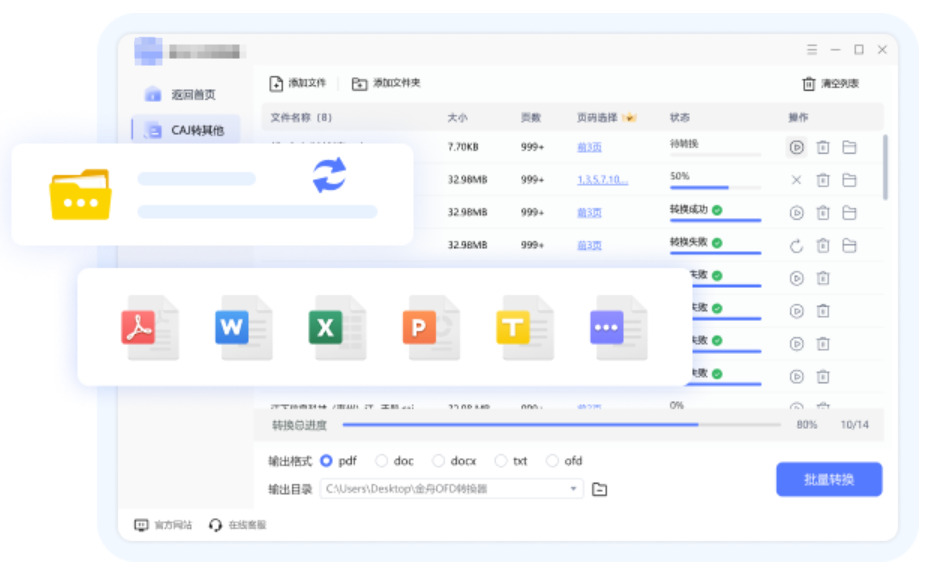This screenshot has height=570, width=941.
Task: Click the 大小 column header
Action: click(x=457, y=118)
